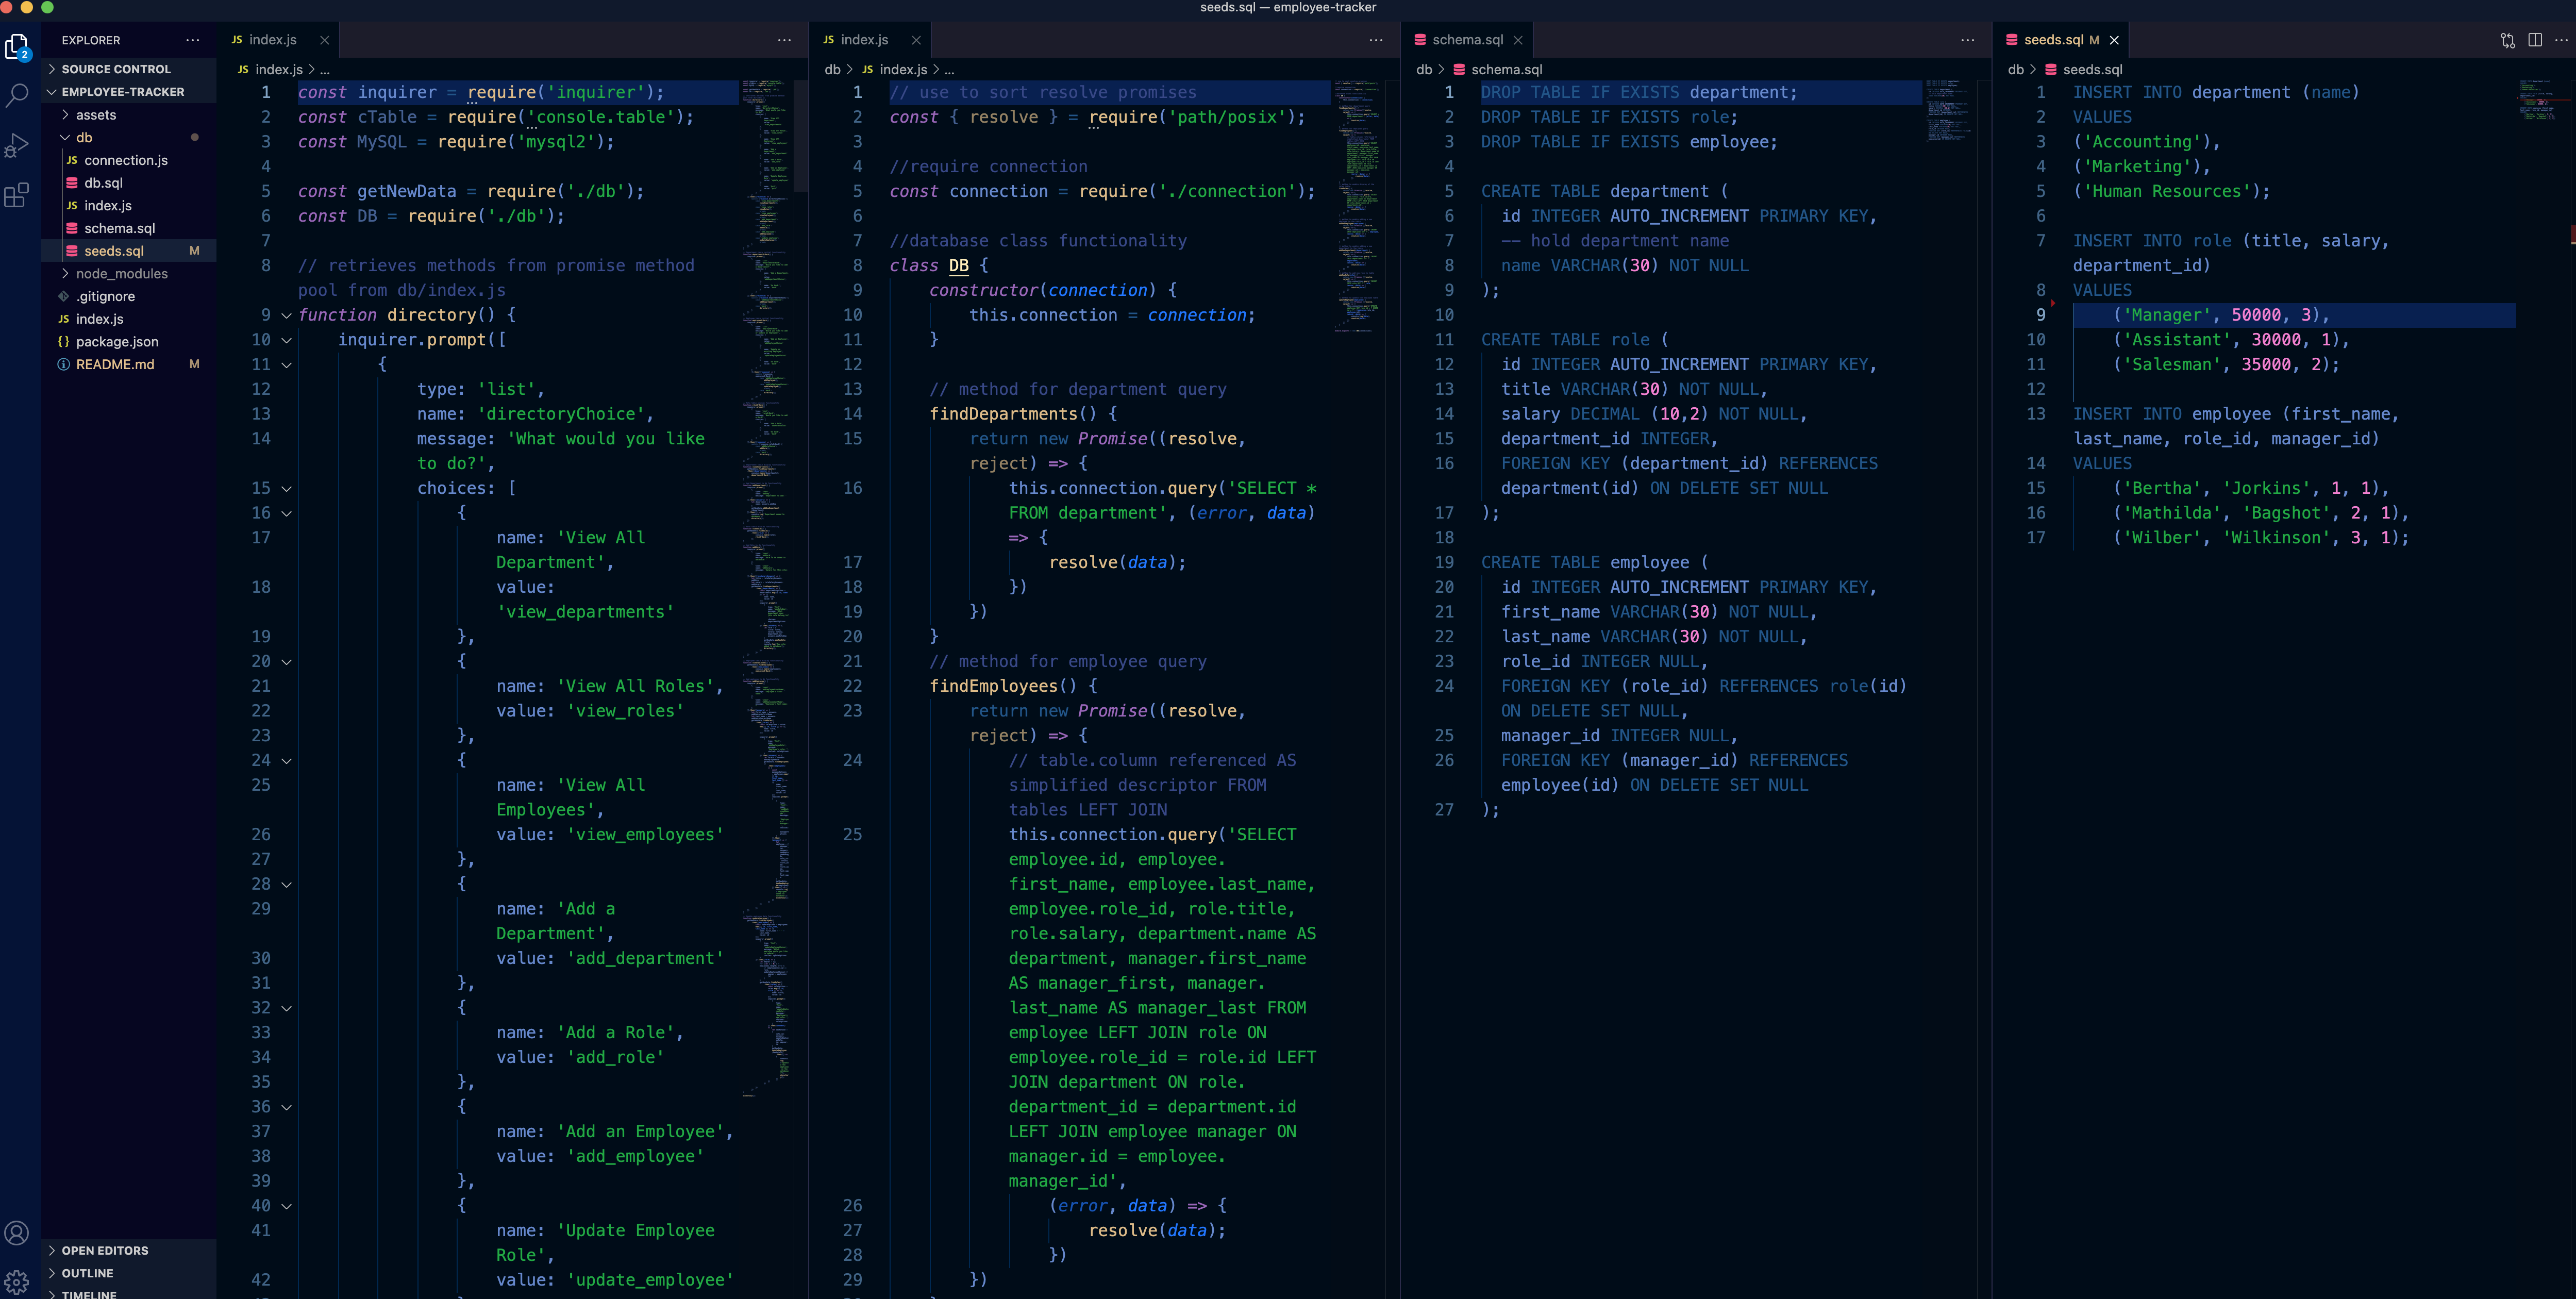Close the seeds.sql tab
2576x1299 pixels.
click(x=2114, y=40)
